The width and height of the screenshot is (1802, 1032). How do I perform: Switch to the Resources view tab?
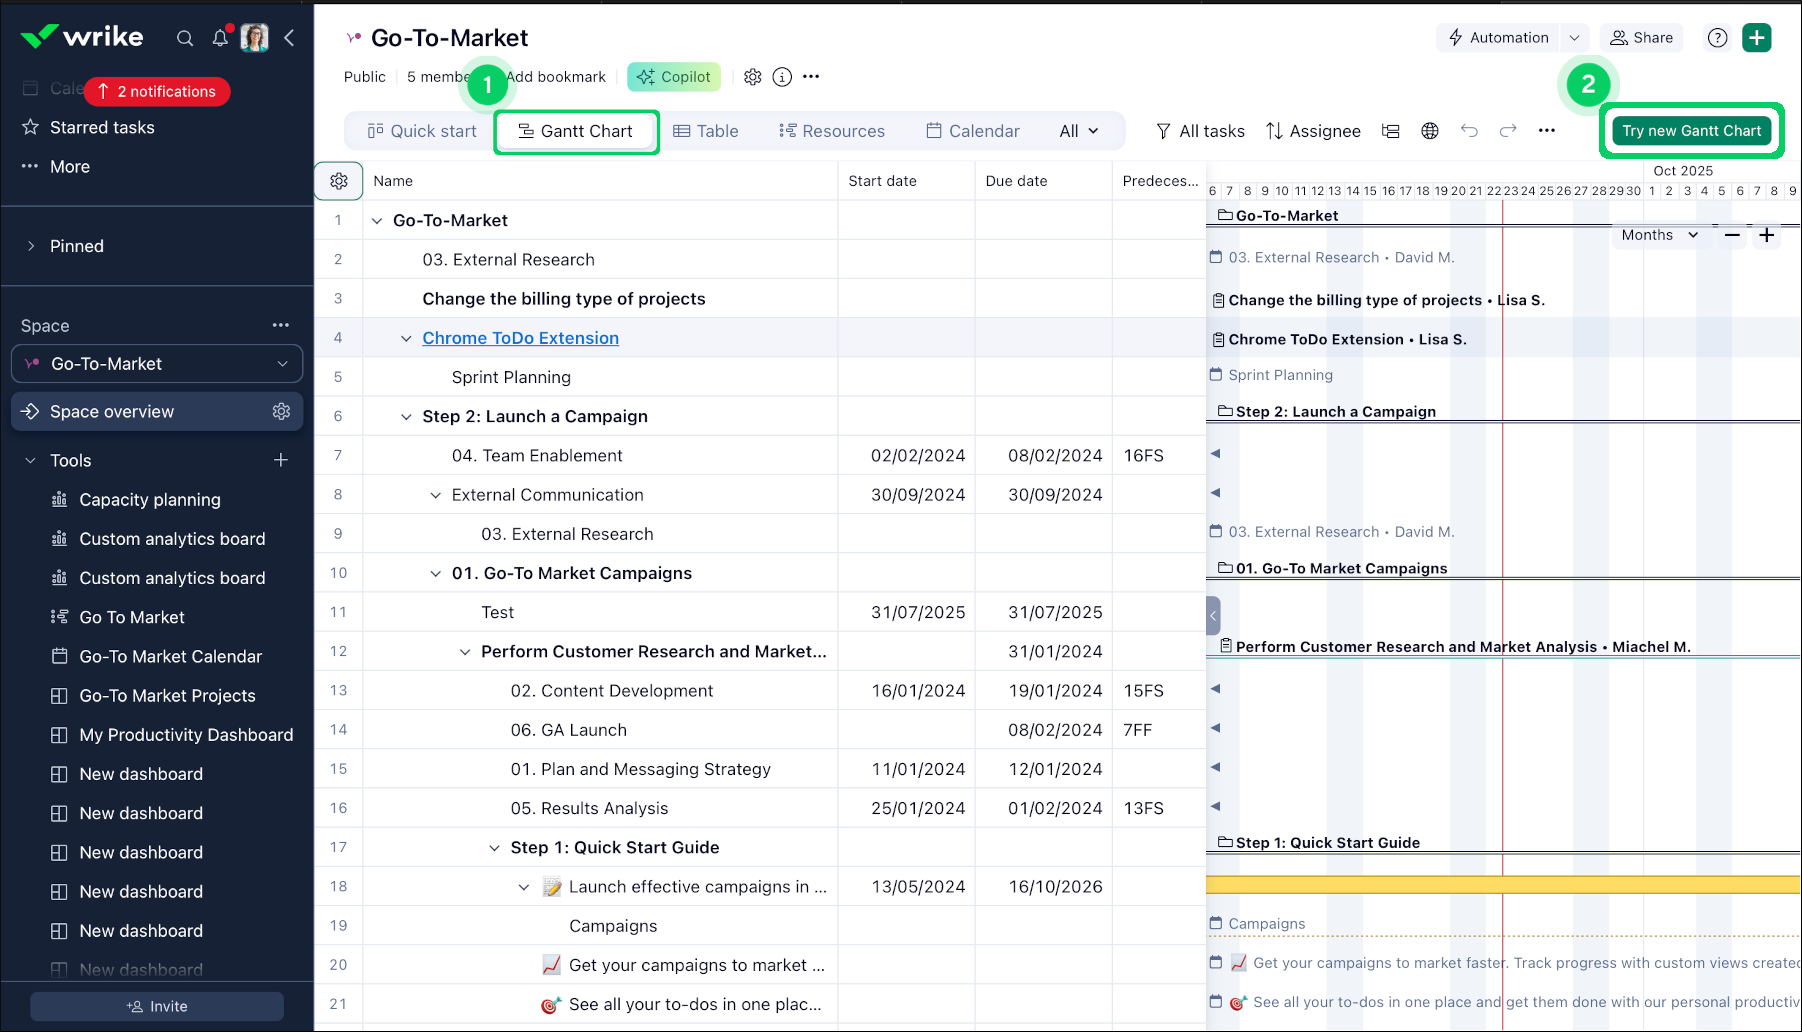(x=832, y=131)
